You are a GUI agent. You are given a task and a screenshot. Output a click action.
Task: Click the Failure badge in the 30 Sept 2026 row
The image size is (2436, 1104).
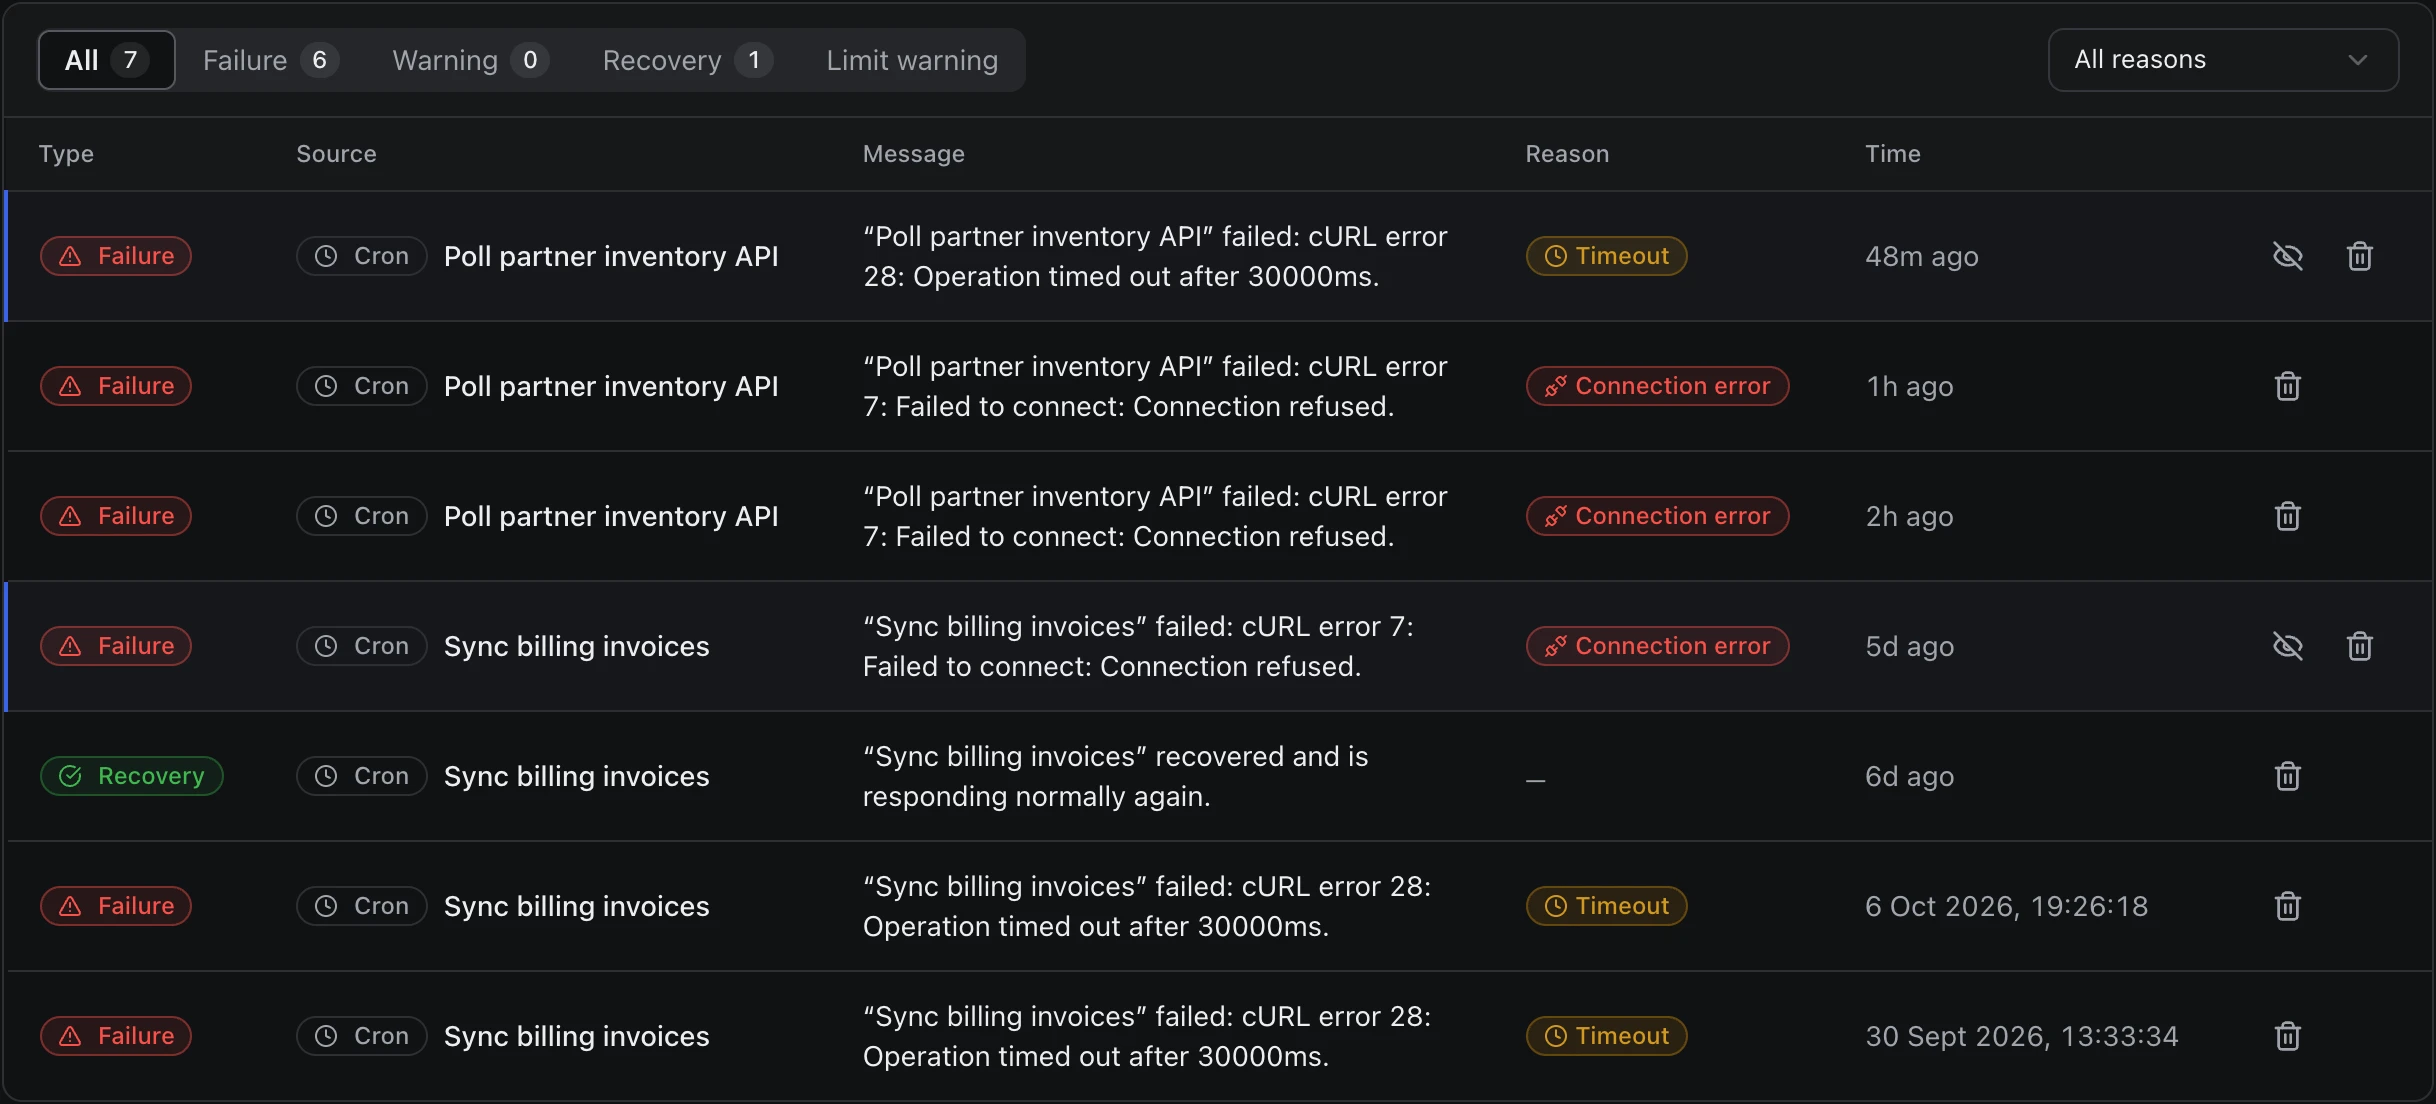[116, 1036]
